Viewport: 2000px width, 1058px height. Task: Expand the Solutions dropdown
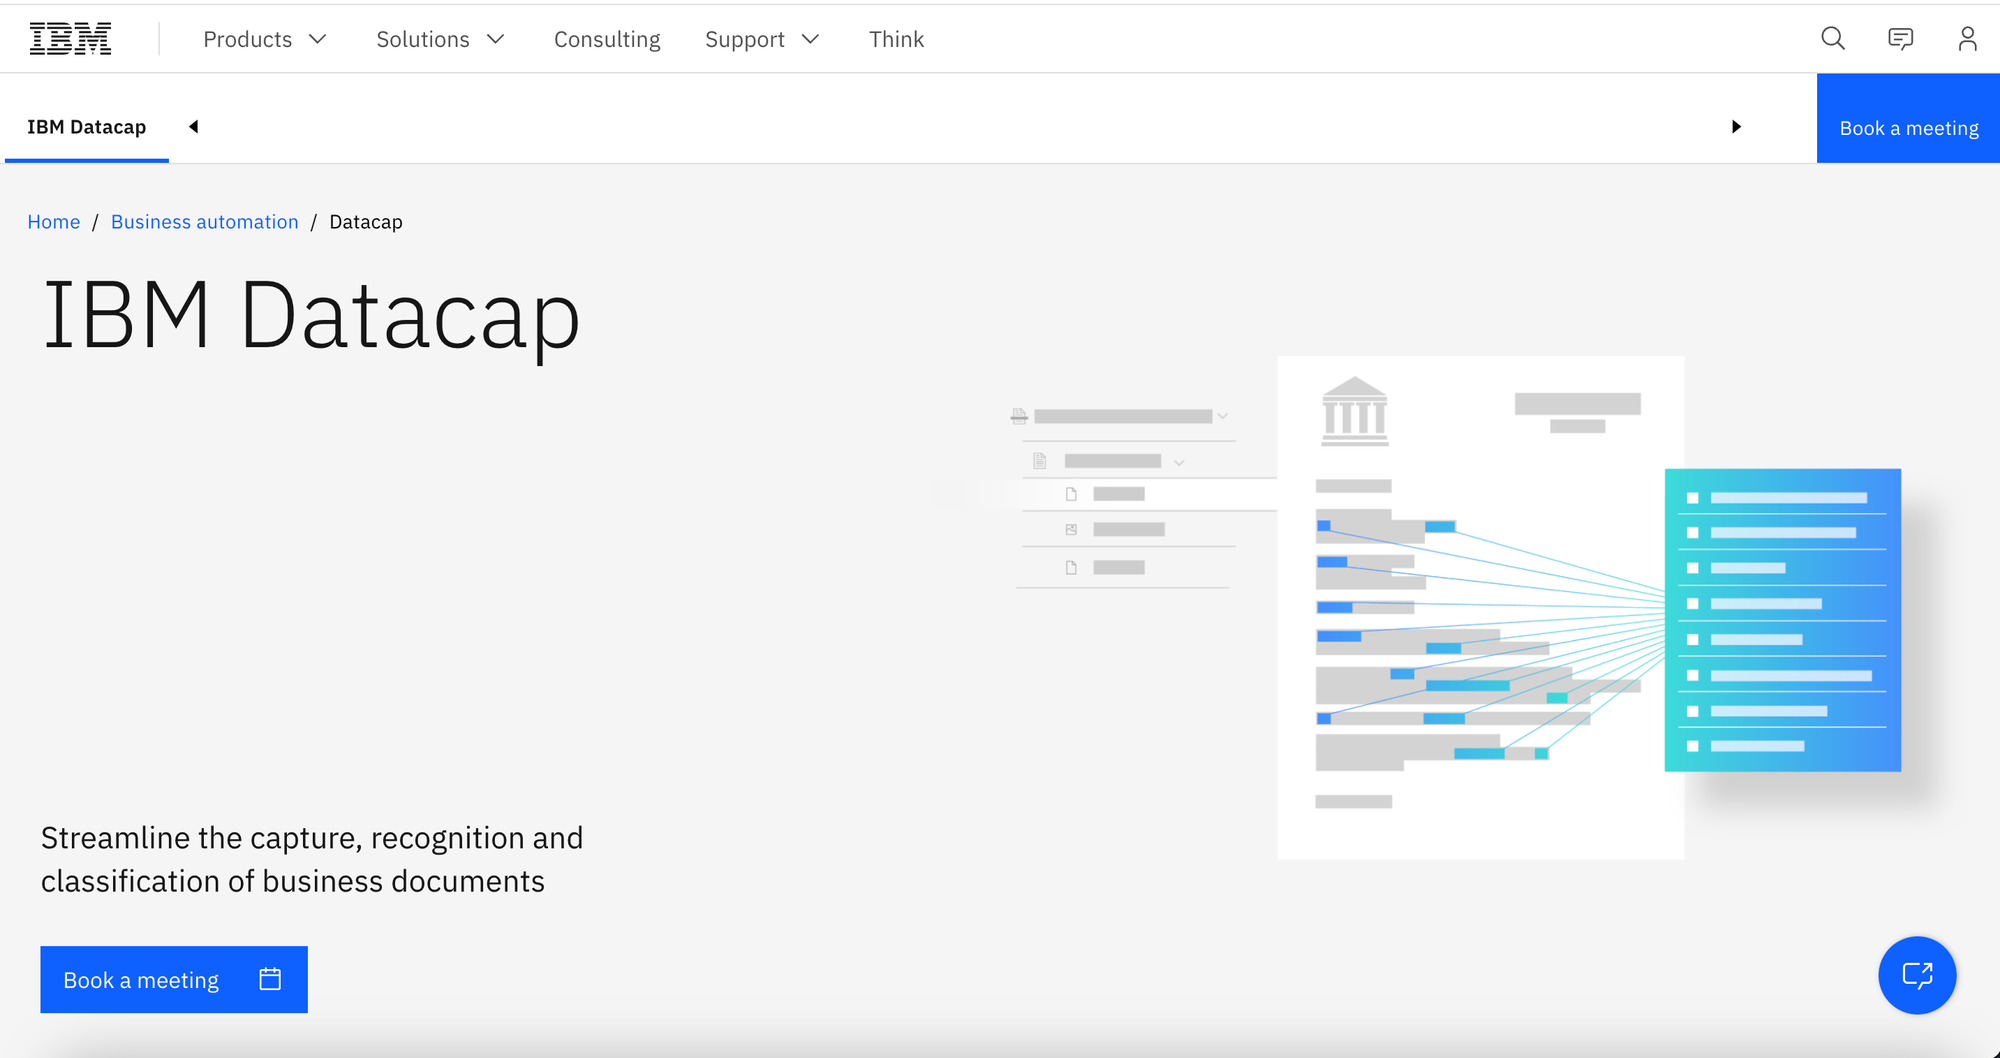coord(440,39)
